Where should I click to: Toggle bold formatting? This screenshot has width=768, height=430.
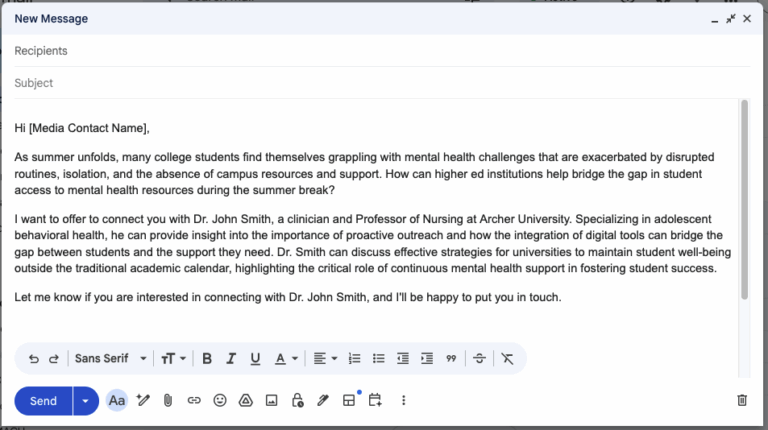click(207, 358)
